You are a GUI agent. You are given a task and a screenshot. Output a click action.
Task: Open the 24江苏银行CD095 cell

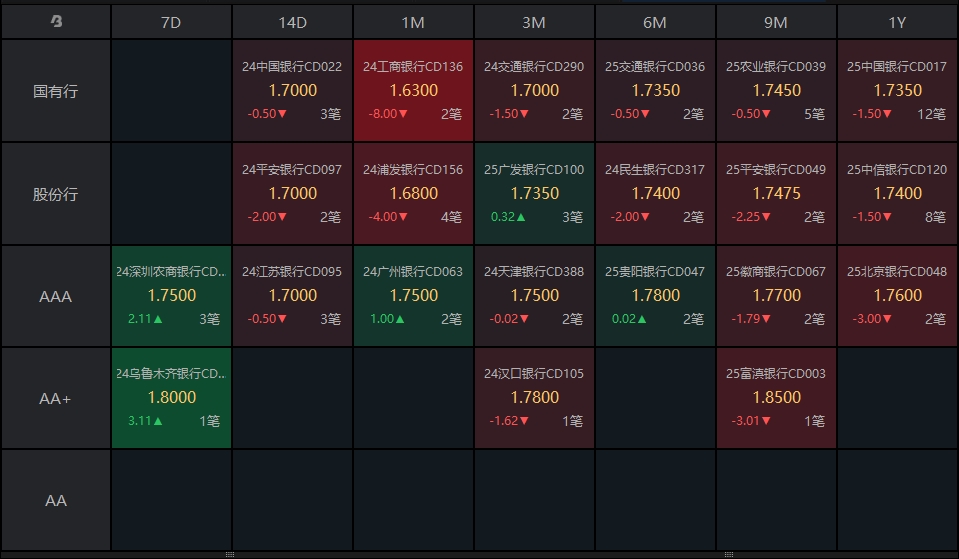292,296
